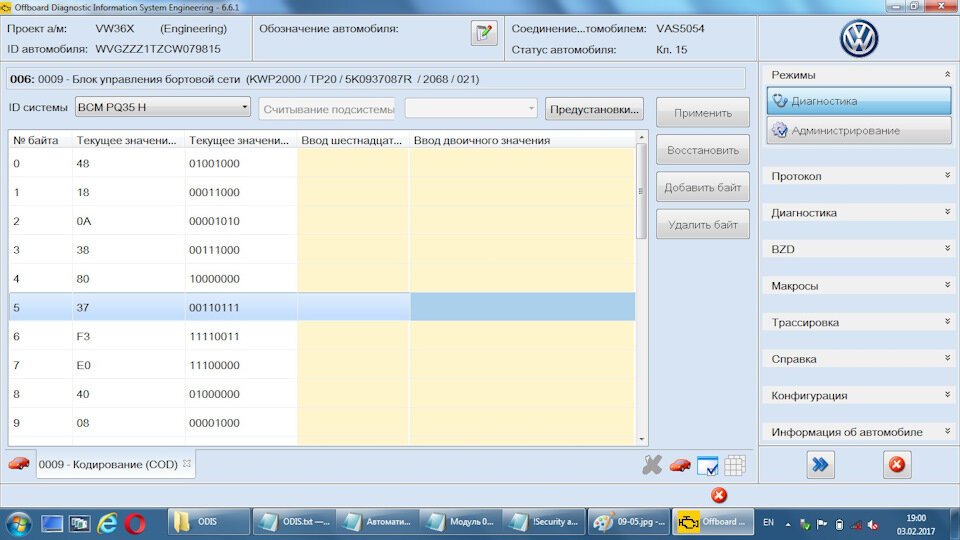
Task: Click the Добавить байт button
Action: tap(703, 187)
